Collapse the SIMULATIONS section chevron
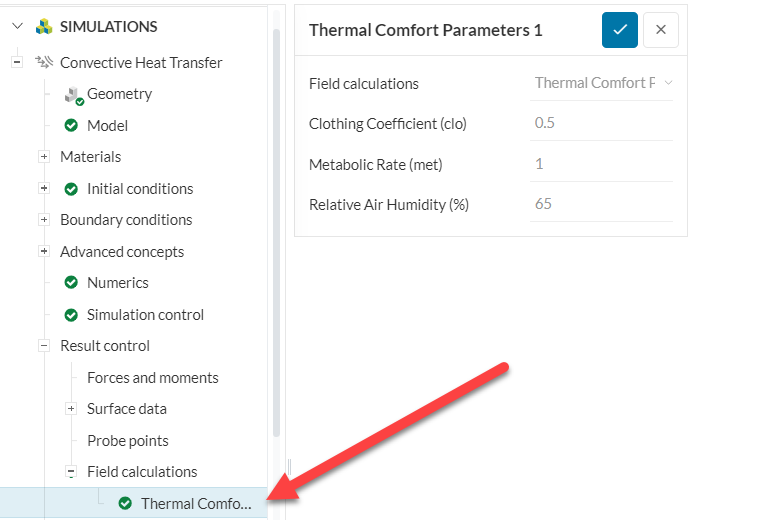 (17, 27)
